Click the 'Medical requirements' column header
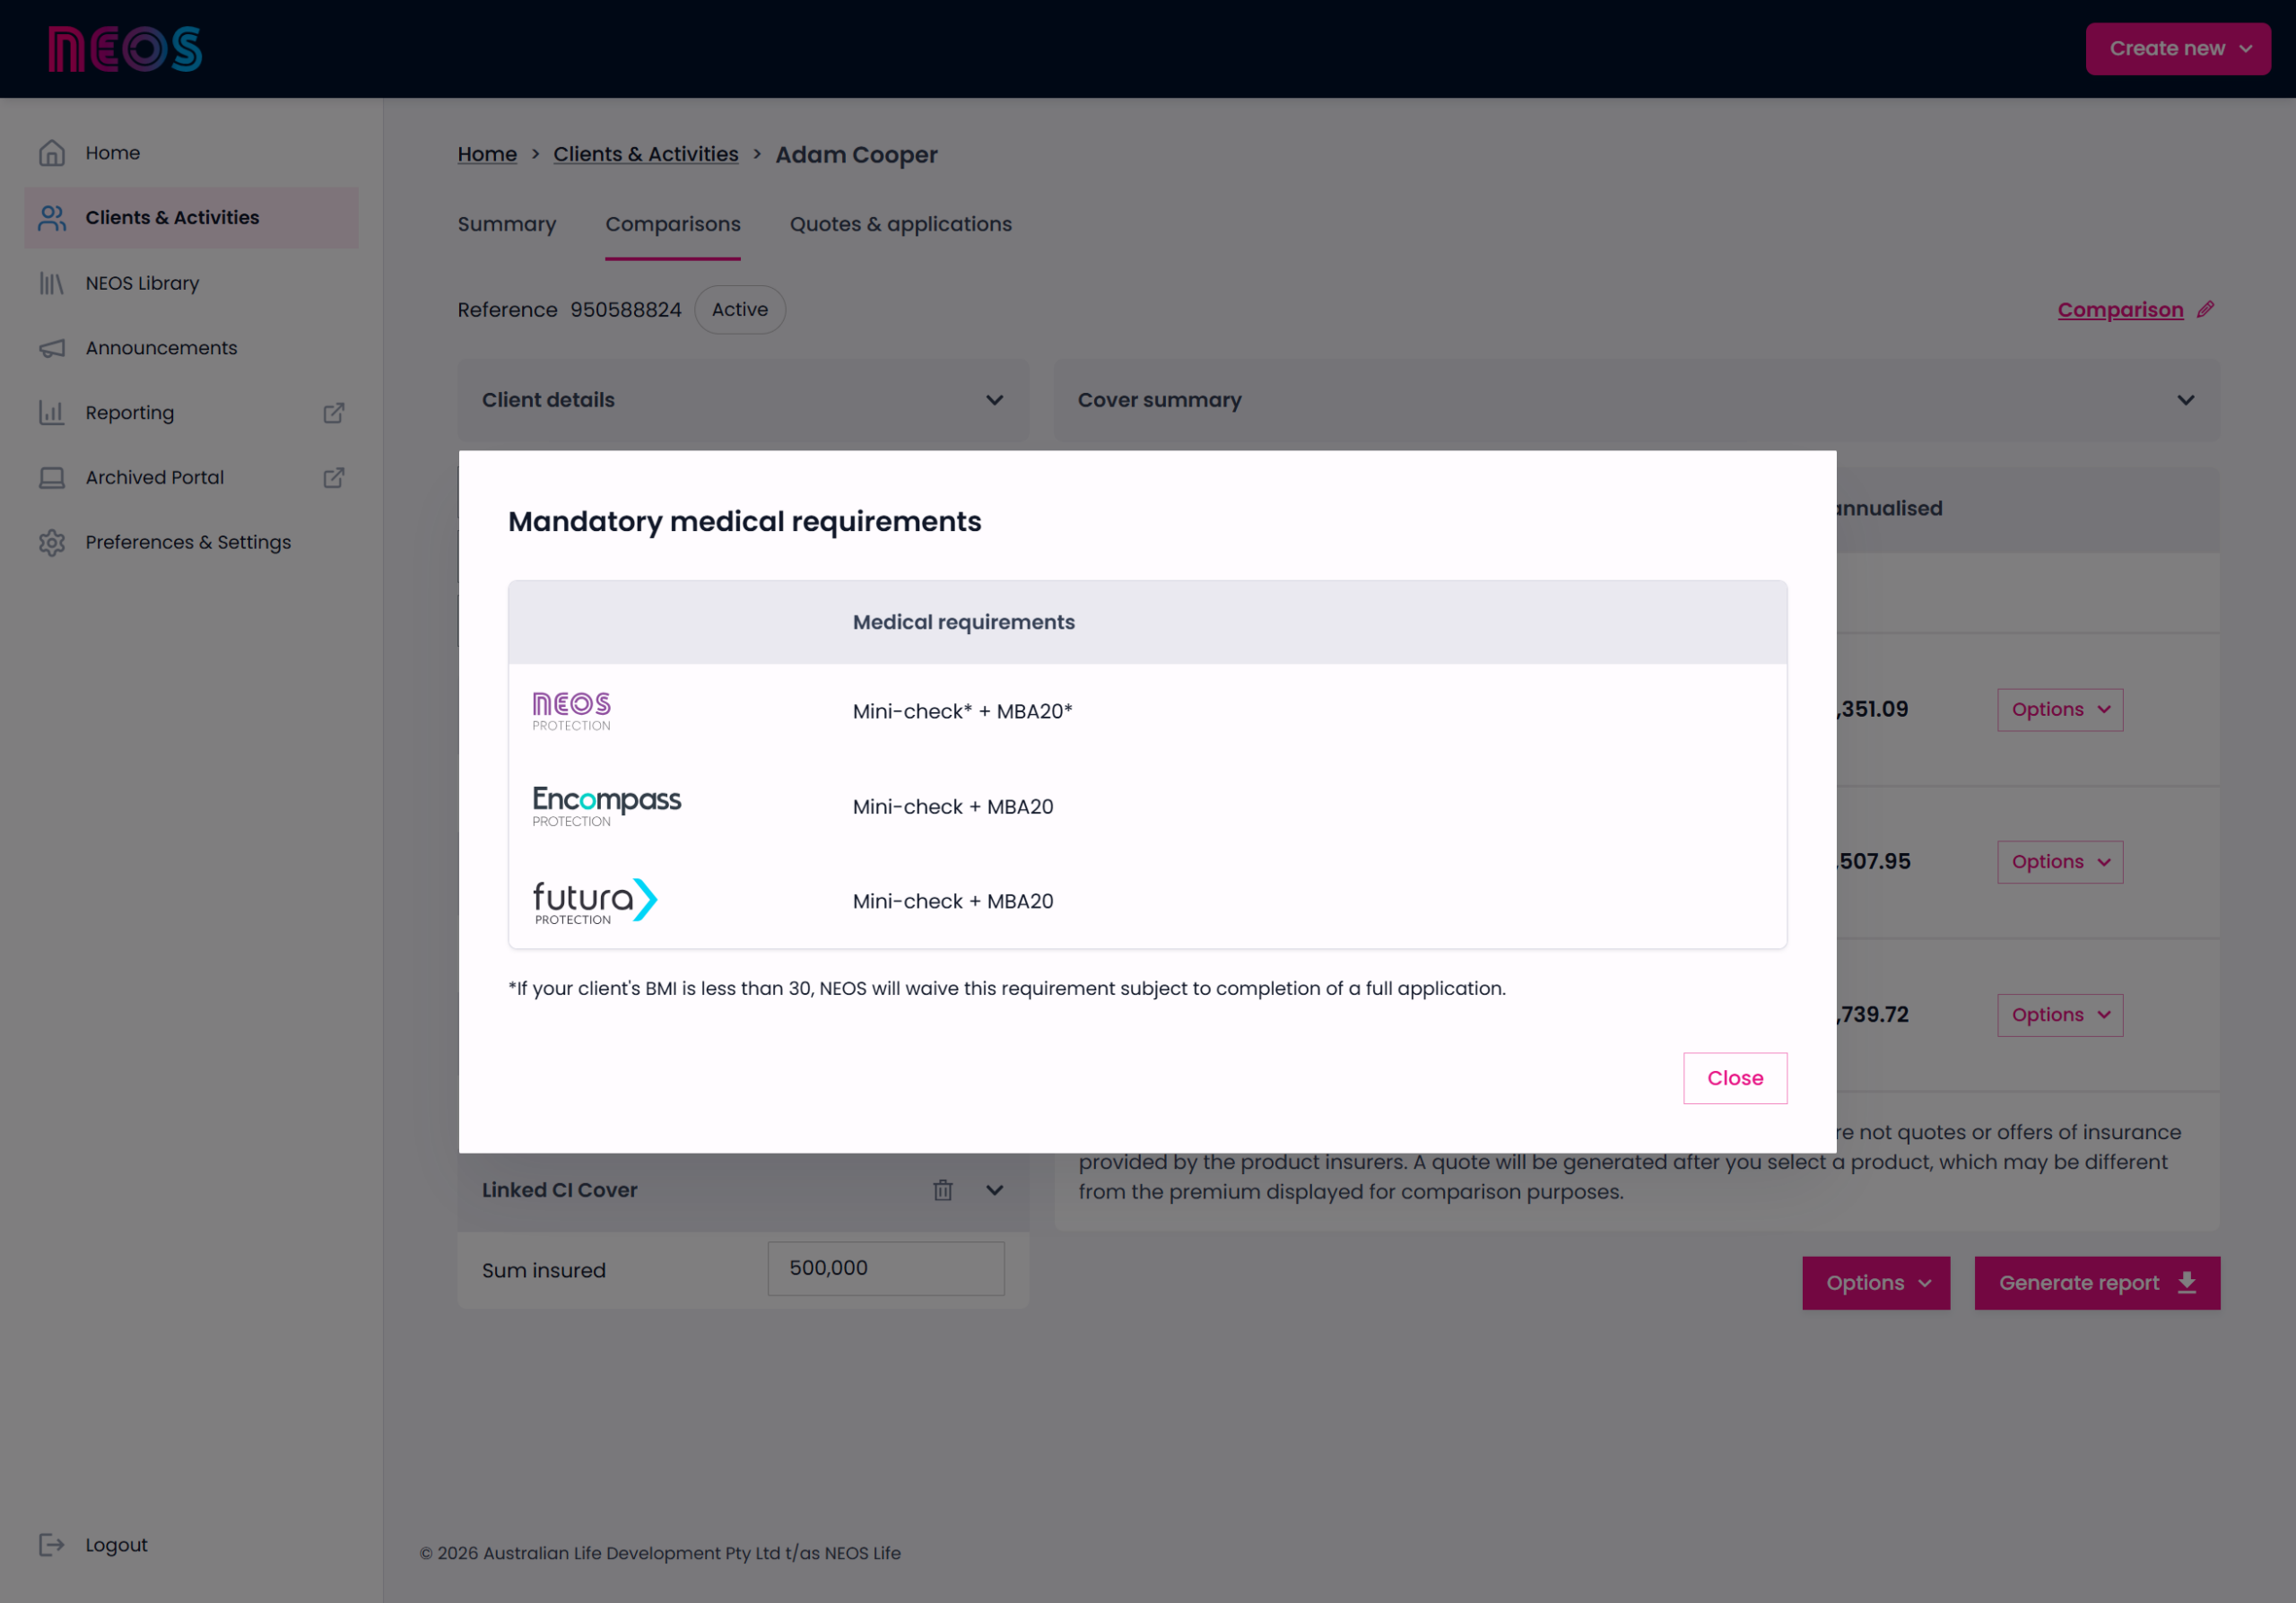Screen dimensions: 2296x1603 tap(963, 622)
